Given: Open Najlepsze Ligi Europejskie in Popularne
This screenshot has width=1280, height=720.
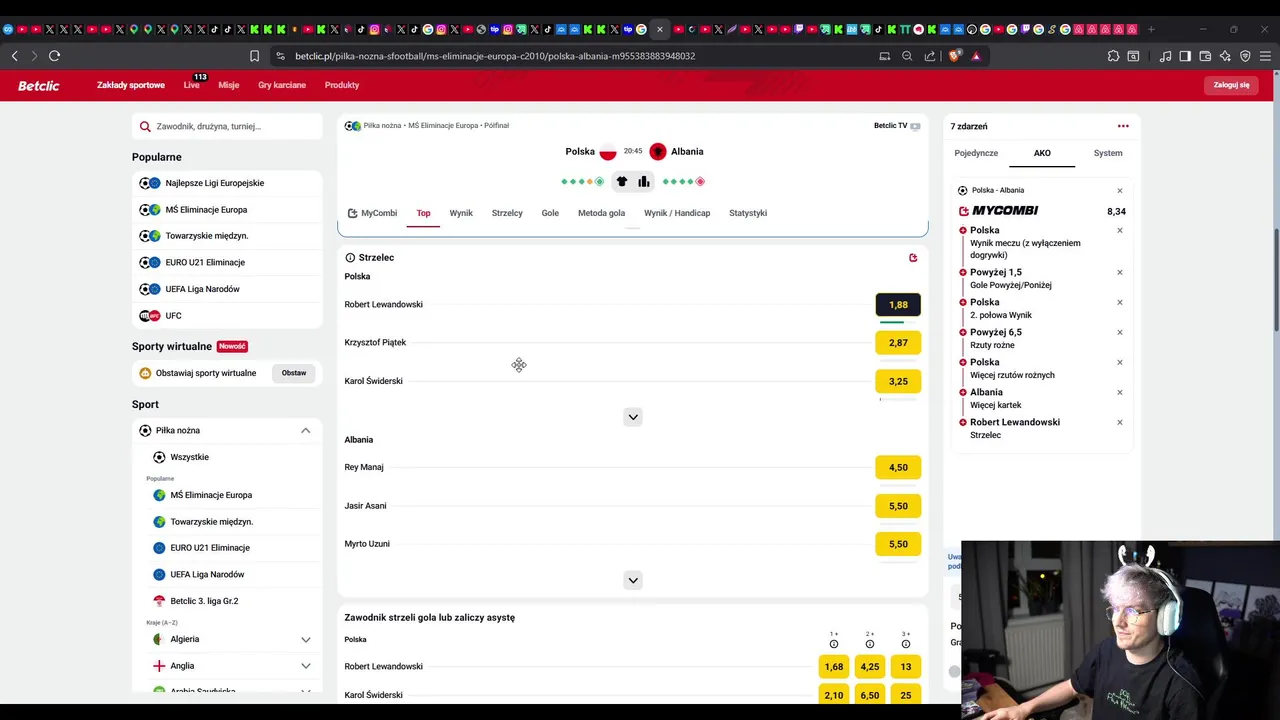Looking at the screenshot, I should pyautogui.click(x=227, y=183).
